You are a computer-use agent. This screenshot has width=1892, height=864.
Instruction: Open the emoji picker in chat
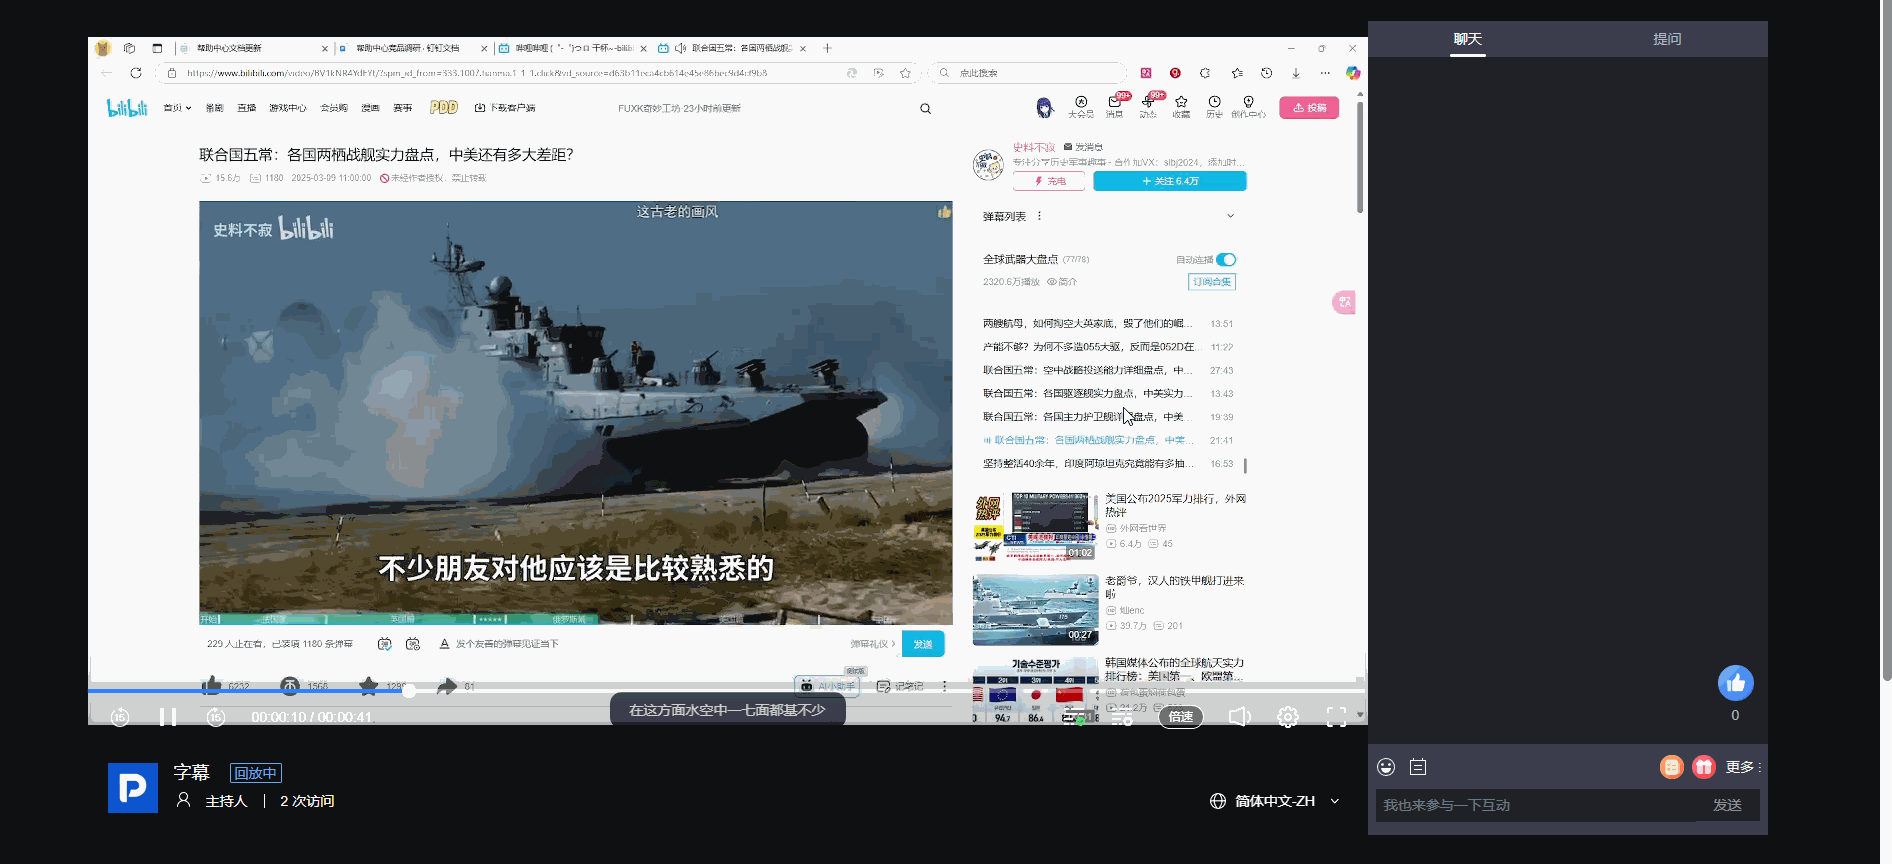pos(1386,767)
